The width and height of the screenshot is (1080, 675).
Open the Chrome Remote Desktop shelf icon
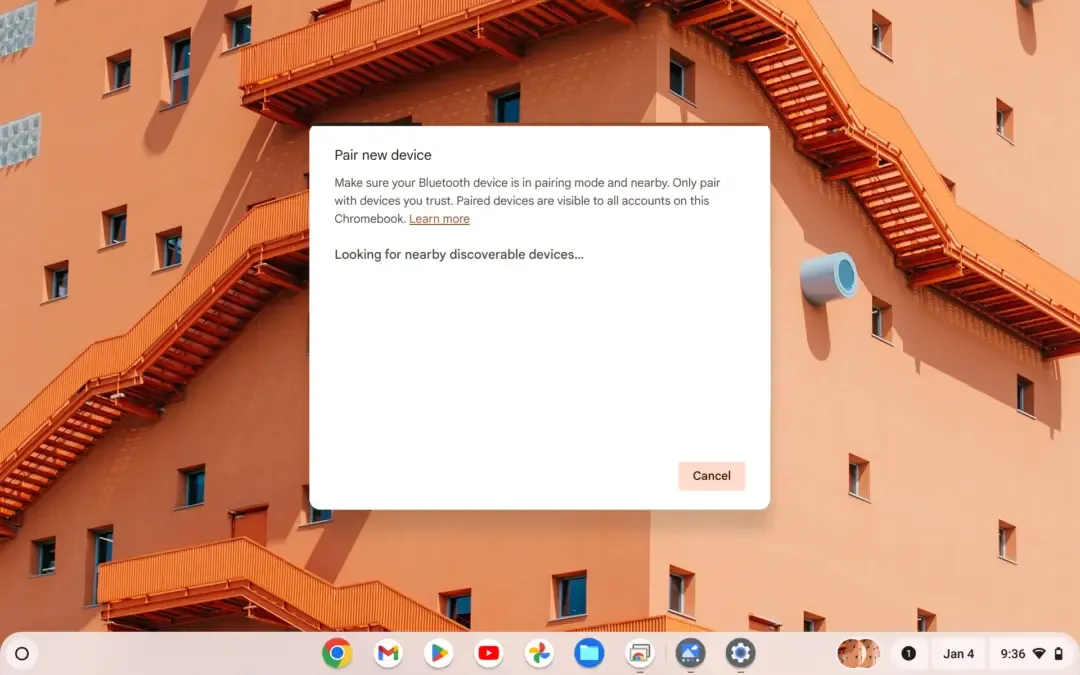pyautogui.click(x=640, y=653)
